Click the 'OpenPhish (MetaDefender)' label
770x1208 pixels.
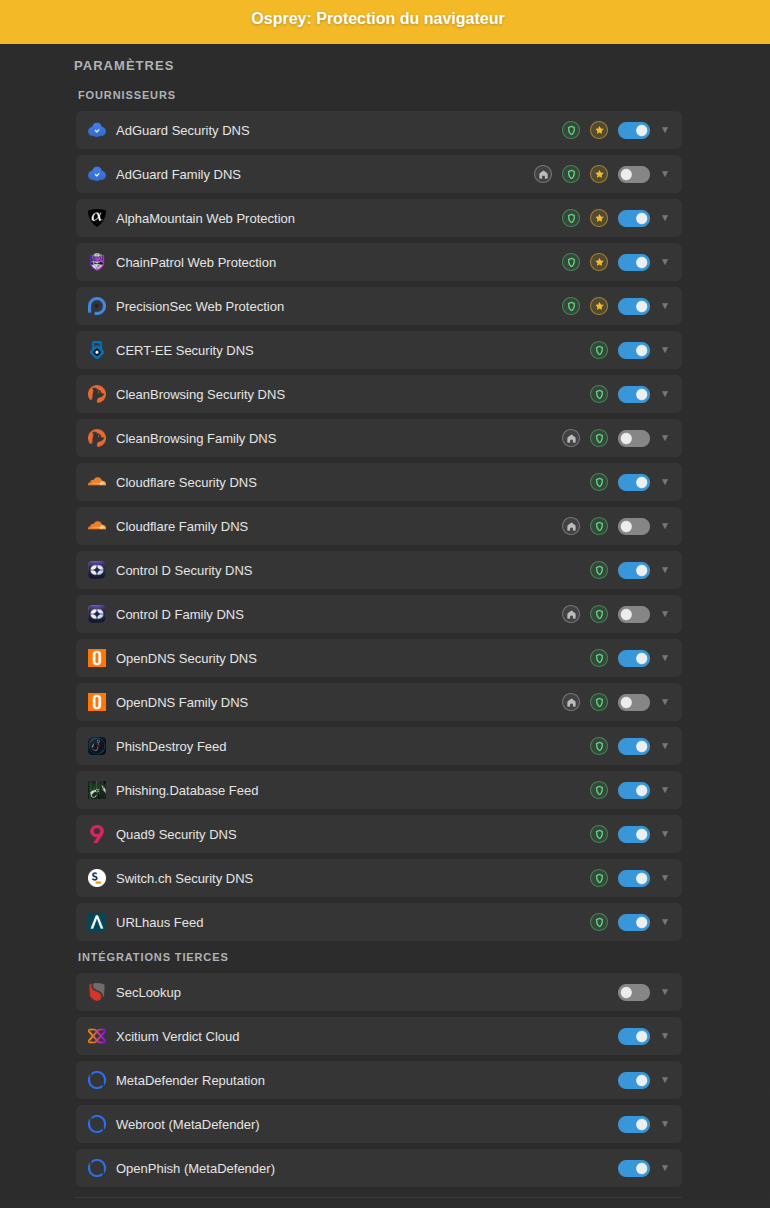click(x=195, y=1168)
